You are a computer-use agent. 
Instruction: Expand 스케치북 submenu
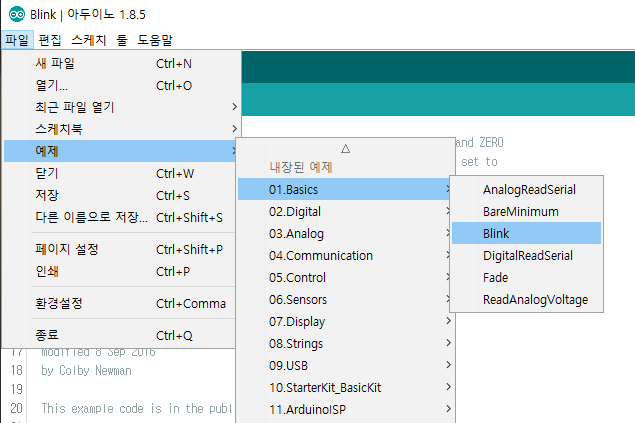(119, 129)
